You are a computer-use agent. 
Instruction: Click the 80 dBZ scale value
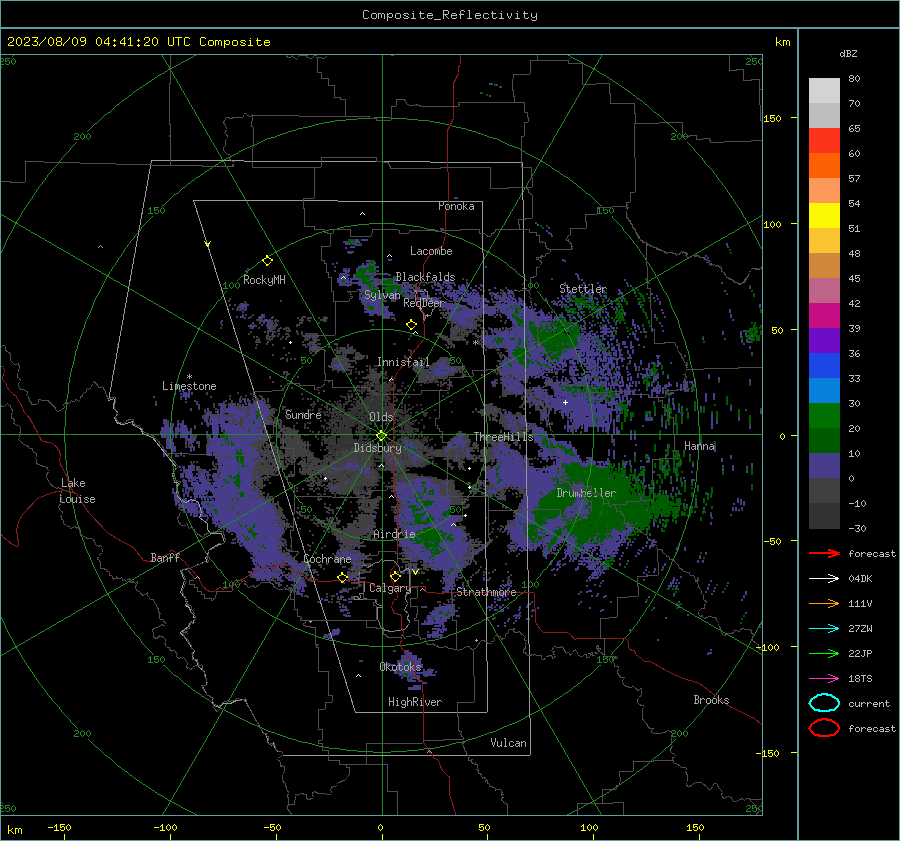click(854, 79)
